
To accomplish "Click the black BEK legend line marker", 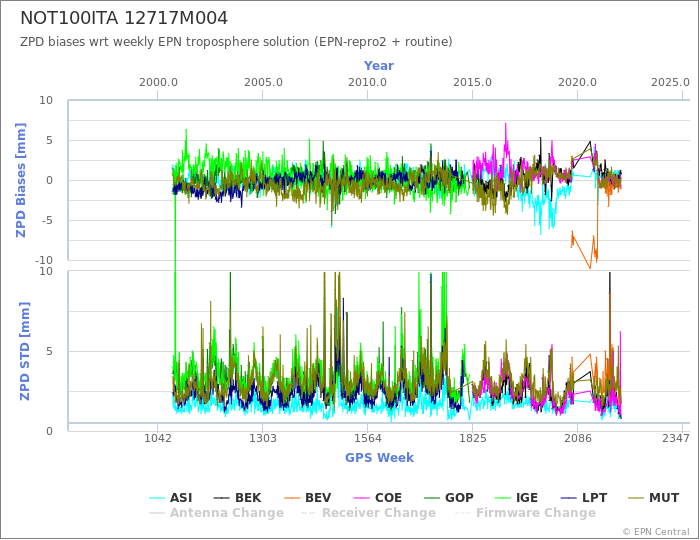I will pyautogui.click(x=222, y=498).
